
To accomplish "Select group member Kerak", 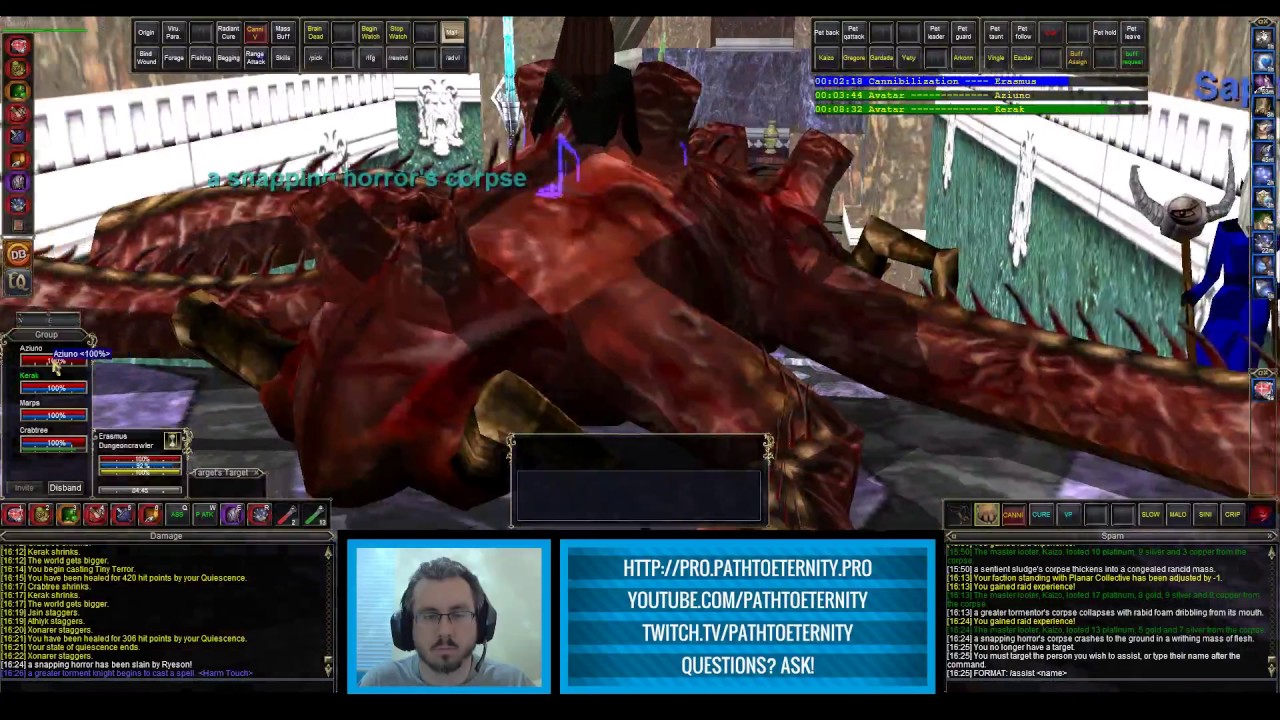I will click(x=52, y=382).
